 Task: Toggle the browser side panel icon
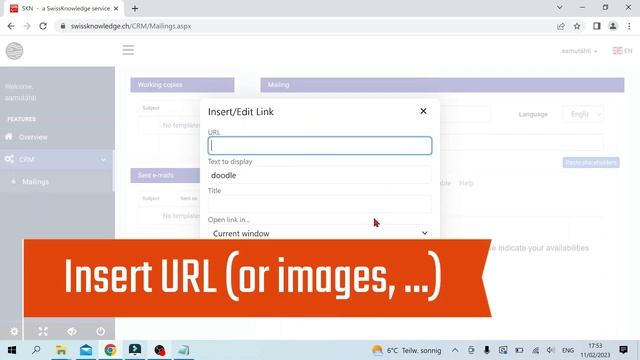pos(597,26)
